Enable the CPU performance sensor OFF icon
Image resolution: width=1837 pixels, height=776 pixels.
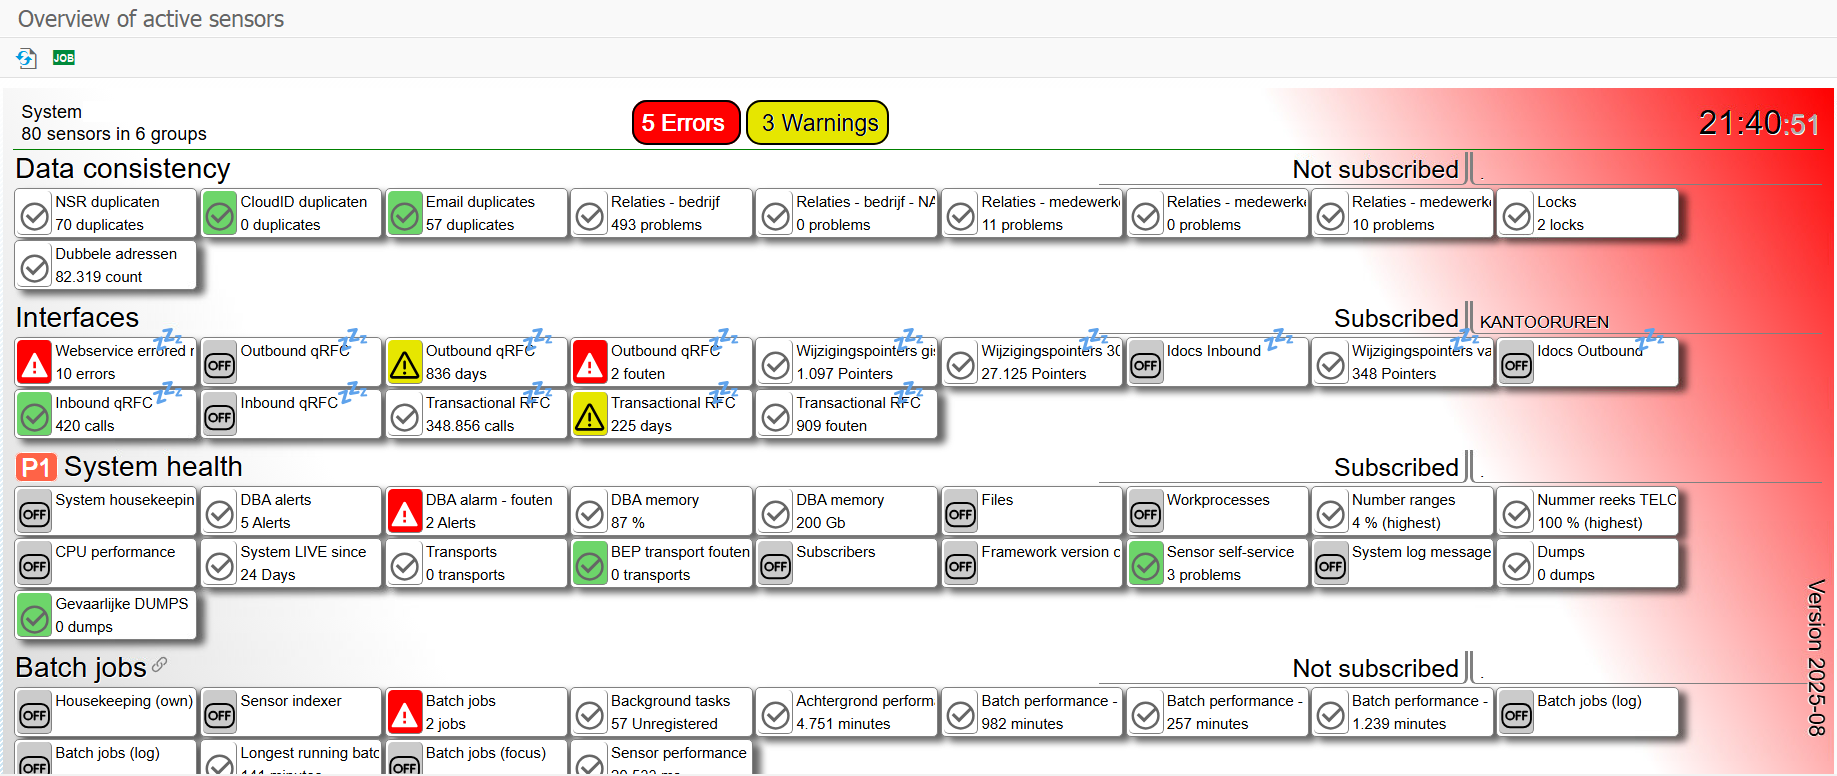pos(35,565)
